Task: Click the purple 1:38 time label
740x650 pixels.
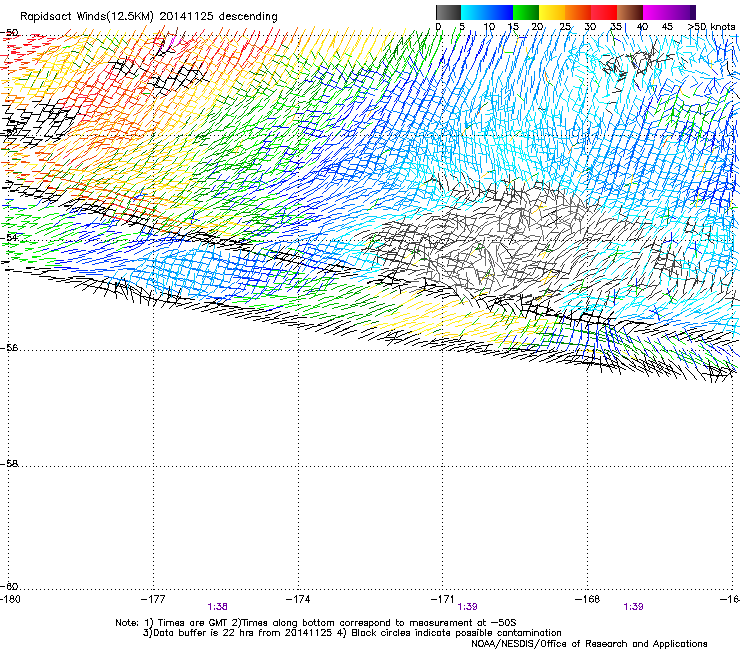Action: 218,607
